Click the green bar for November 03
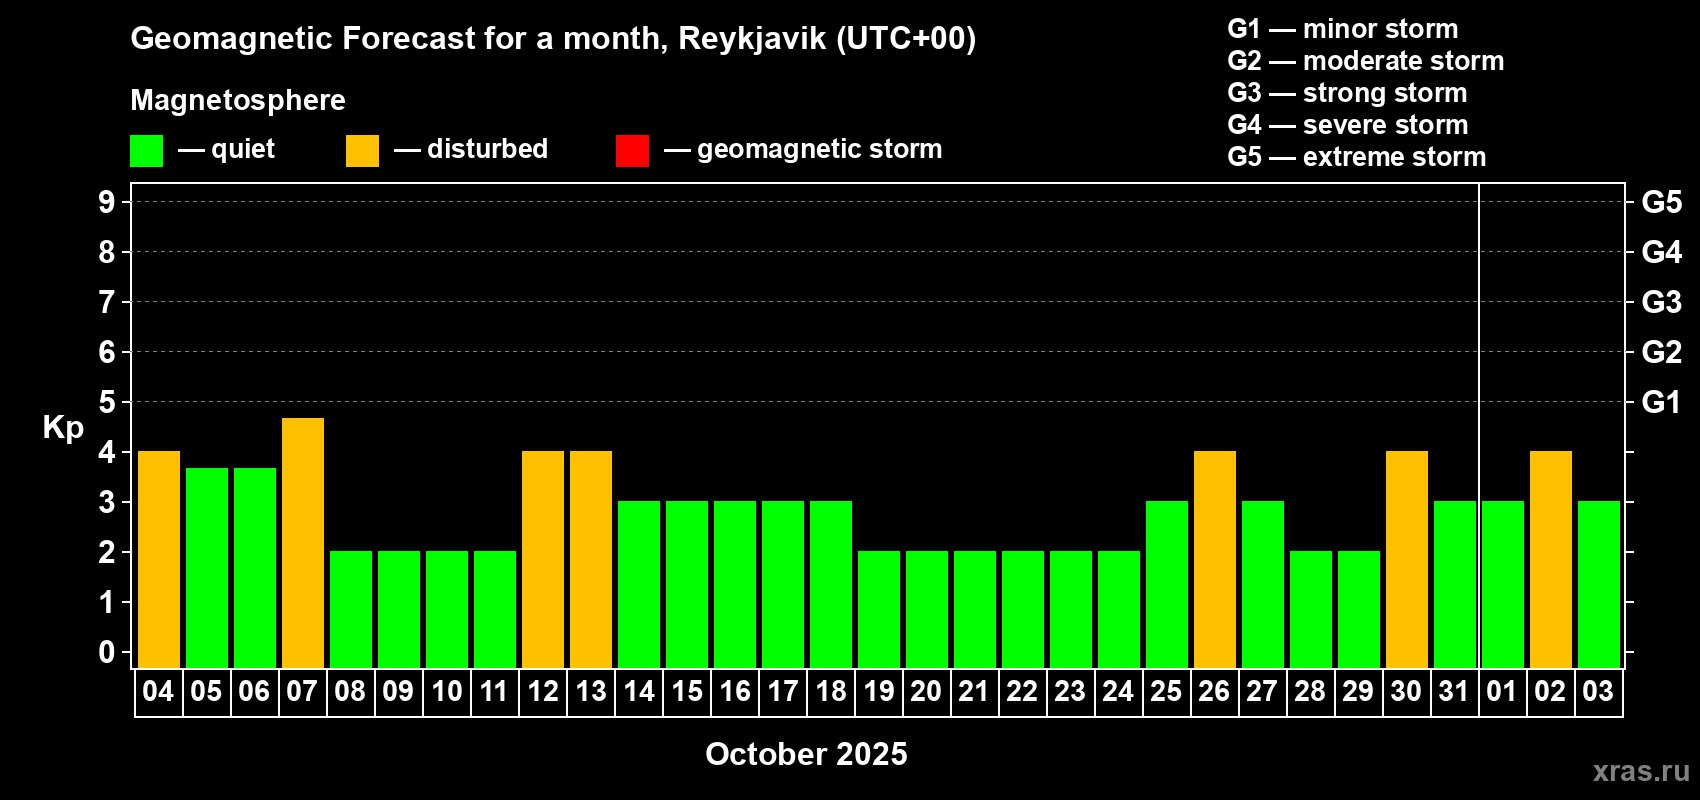This screenshot has width=1700, height=800. pyautogui.click(x=1599, y=585)
